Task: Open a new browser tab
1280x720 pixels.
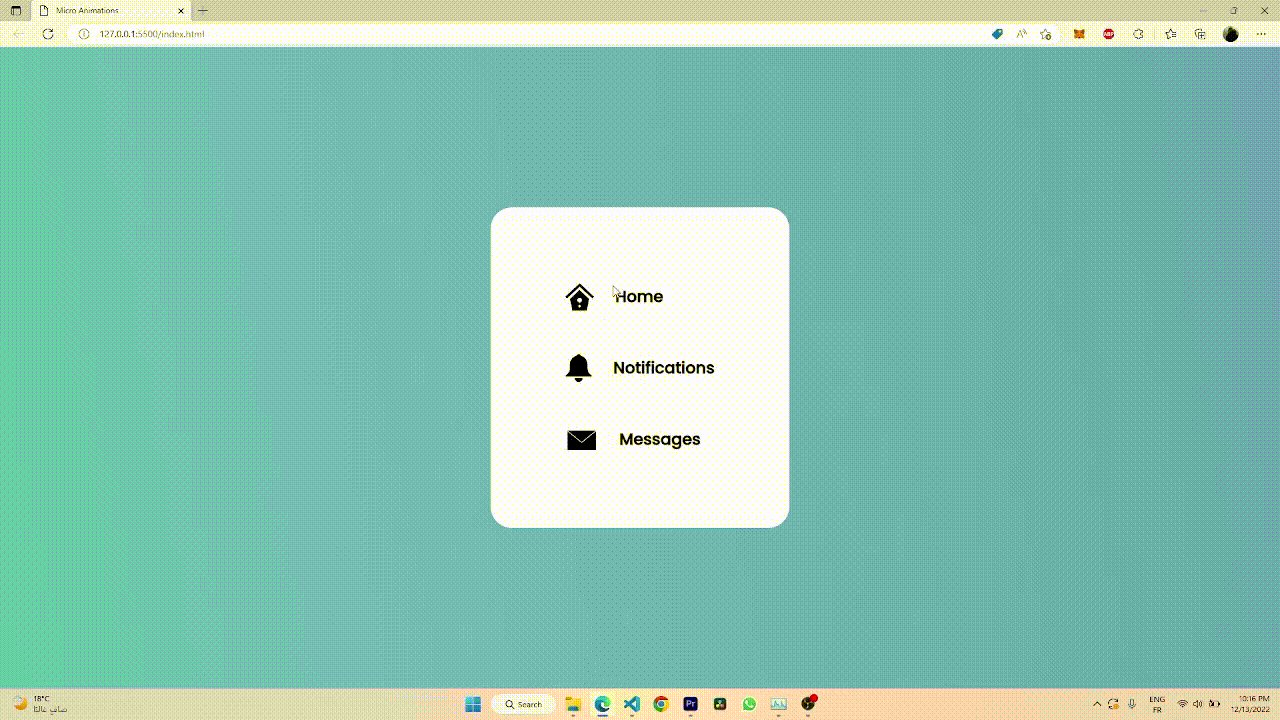Action: [x=203, y=10]
